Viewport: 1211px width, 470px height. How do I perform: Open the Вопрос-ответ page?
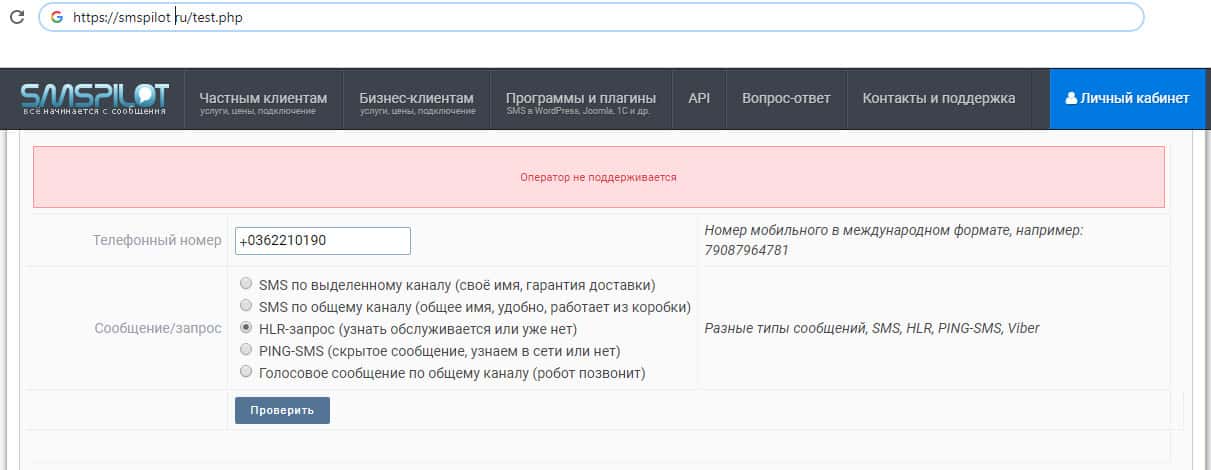click(x=786, y=98)
